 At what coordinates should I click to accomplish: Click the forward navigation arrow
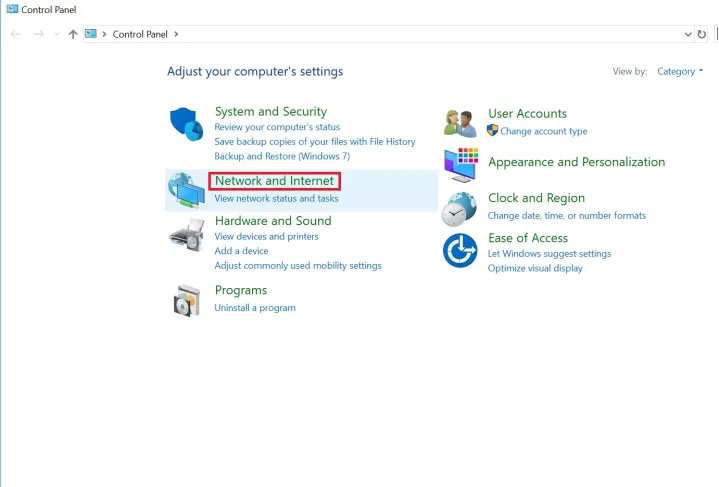(x=39, y=34)
